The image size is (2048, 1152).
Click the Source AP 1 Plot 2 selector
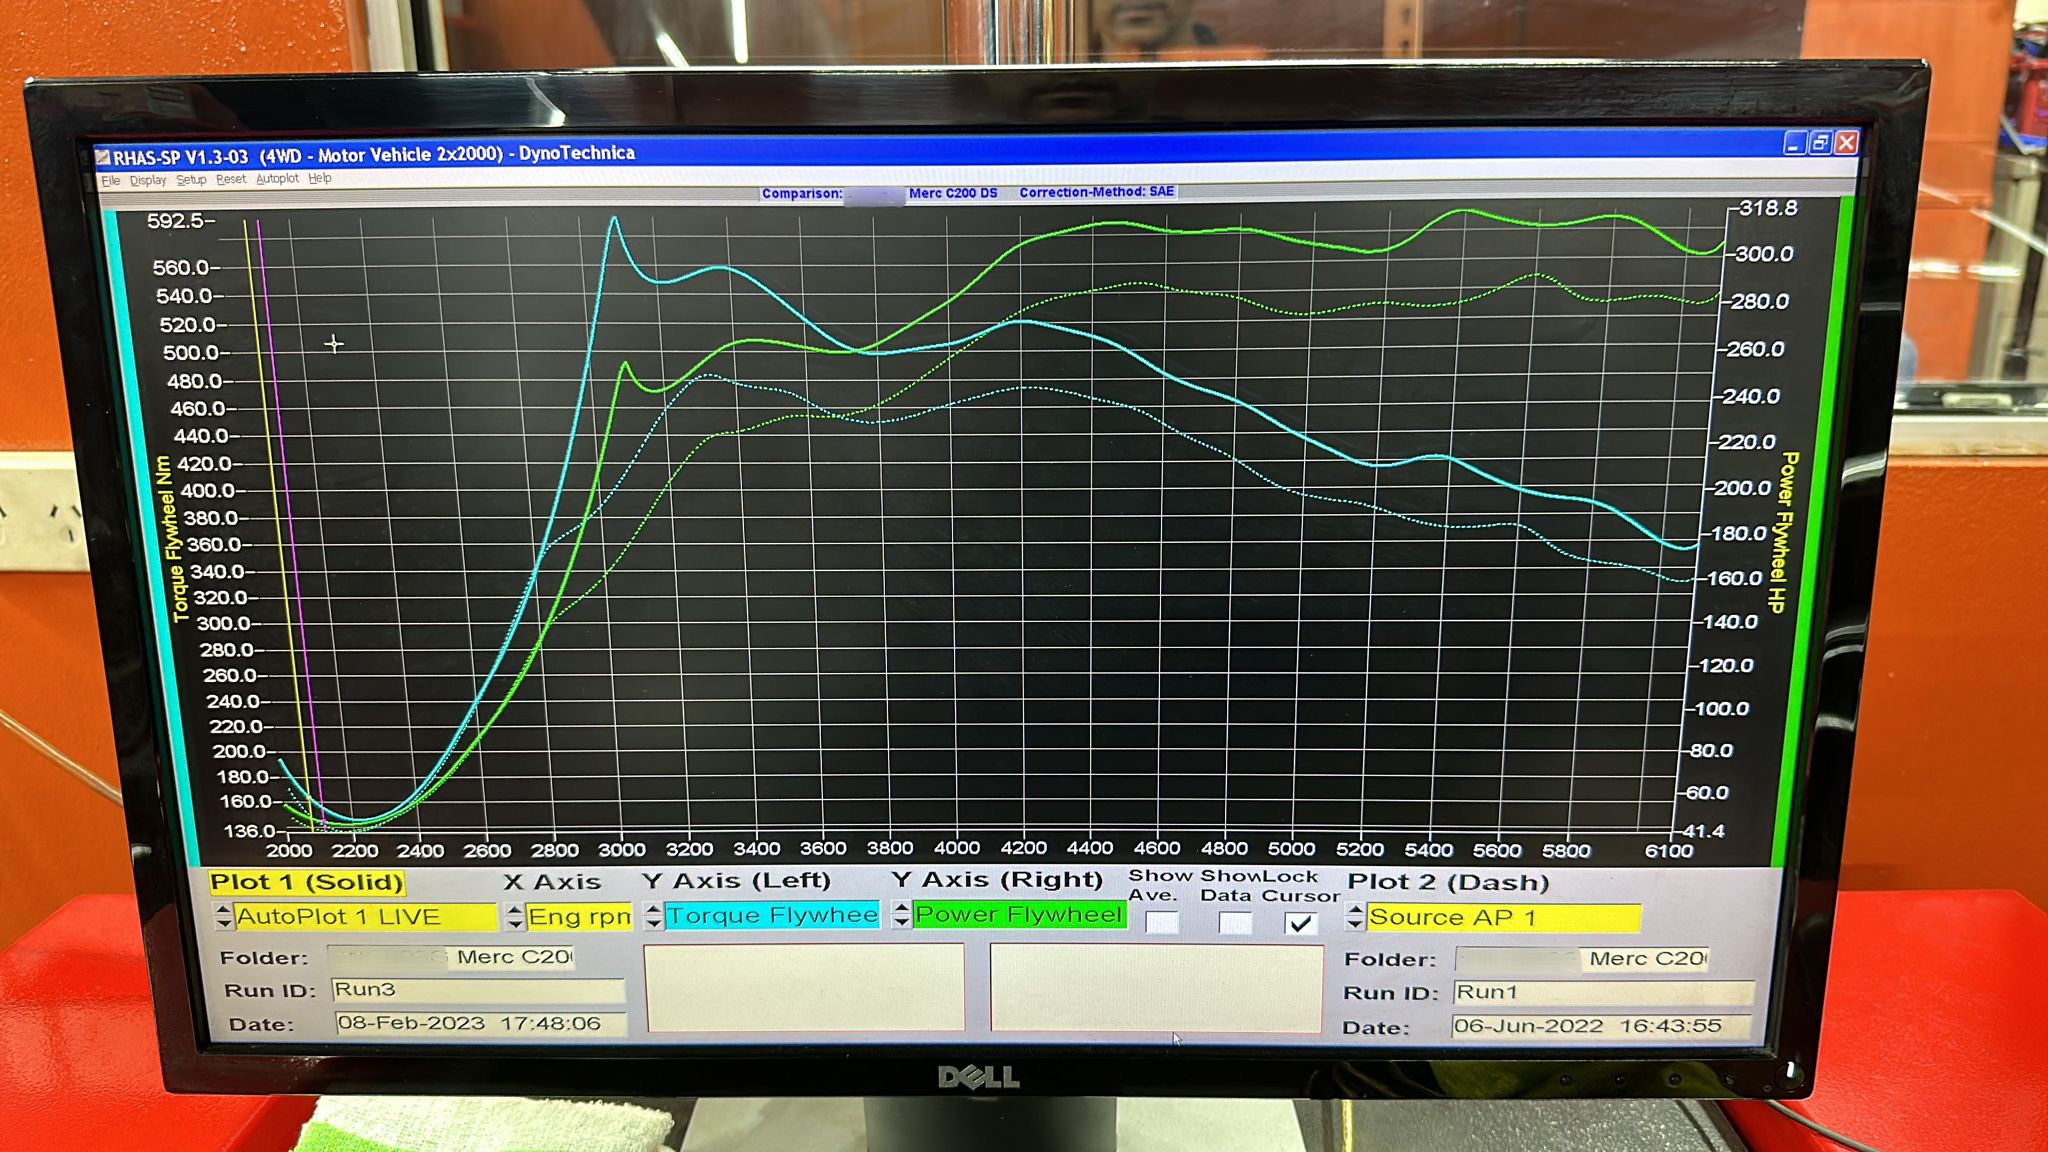[1504, 917]
